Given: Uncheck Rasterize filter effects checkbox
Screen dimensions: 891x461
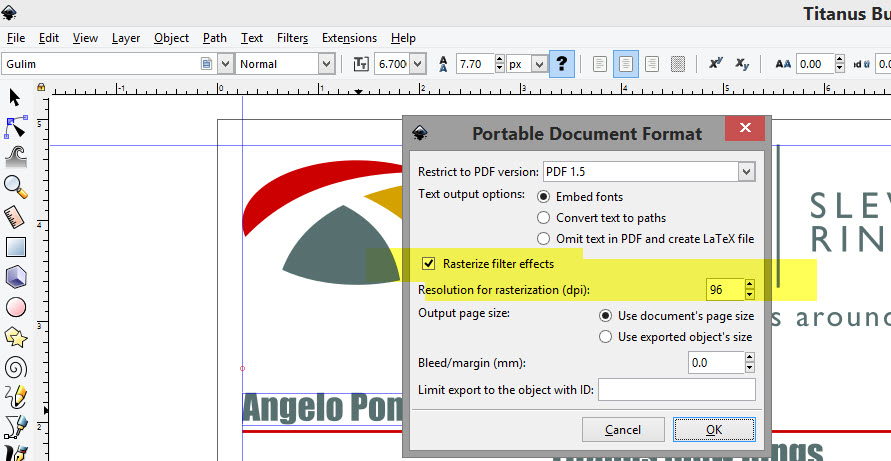Looking at the screenshot, I should (x=429, y=264).
